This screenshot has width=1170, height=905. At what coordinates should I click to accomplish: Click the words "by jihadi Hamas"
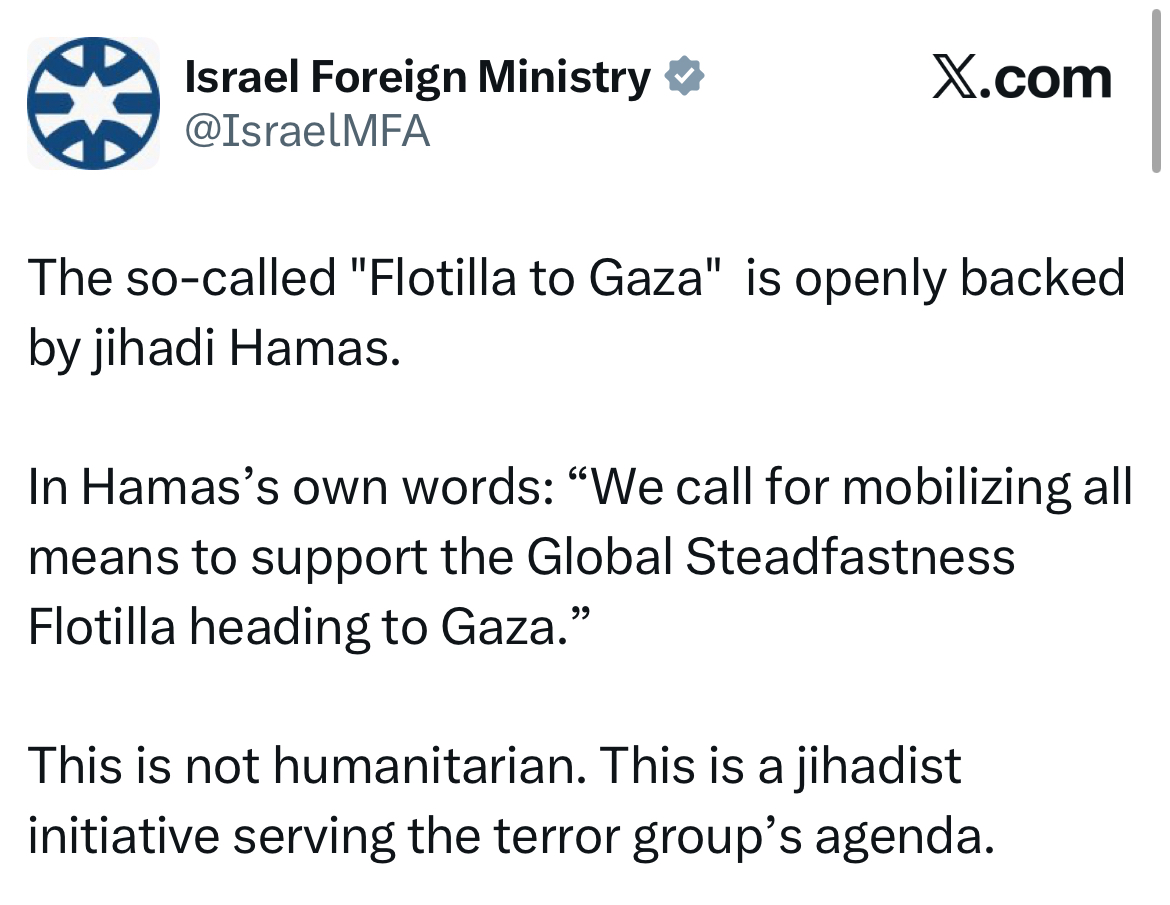(x=208, y=350)
